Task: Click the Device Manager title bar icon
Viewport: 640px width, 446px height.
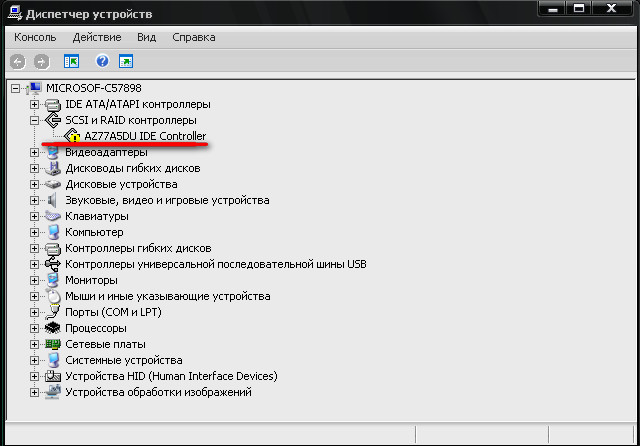Action: point(15,13)
